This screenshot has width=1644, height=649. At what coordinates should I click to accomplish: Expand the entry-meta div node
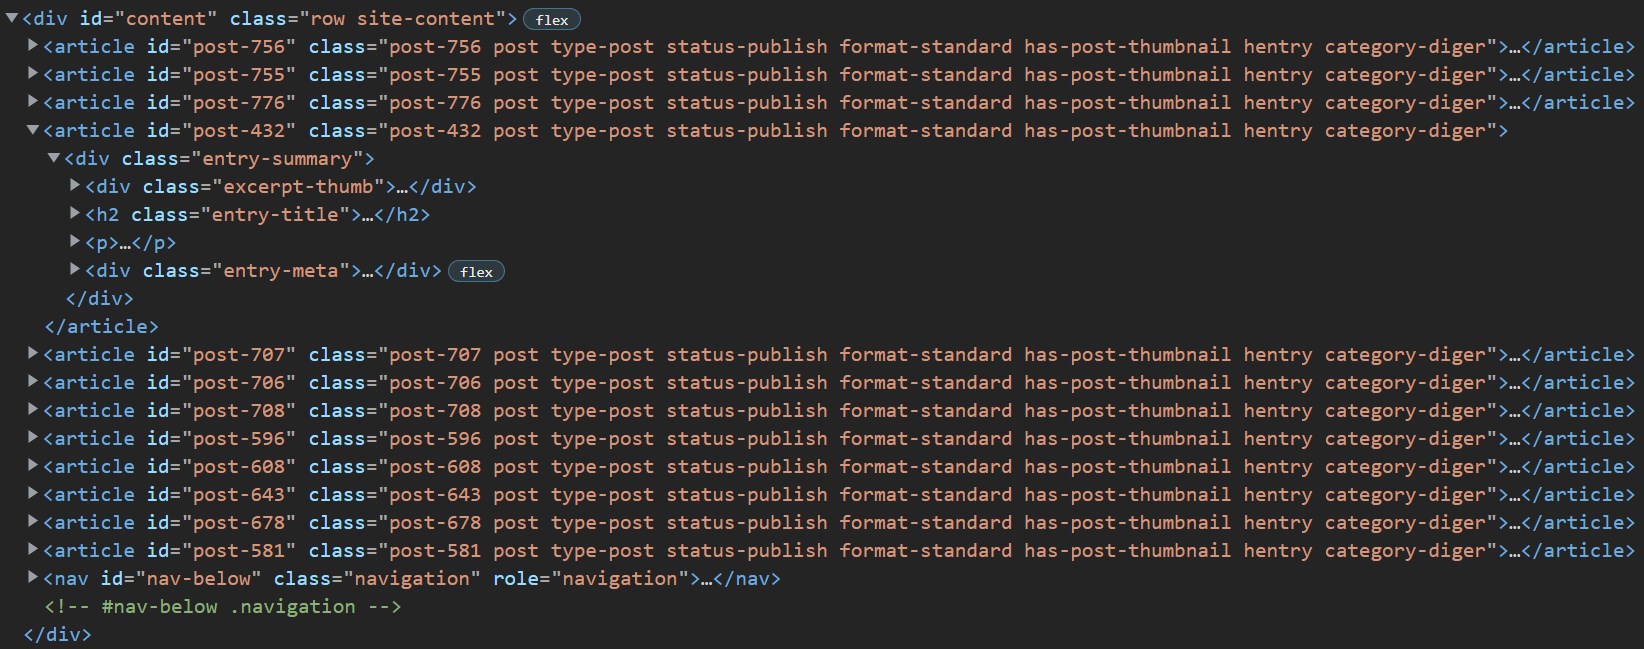point(75,269)
